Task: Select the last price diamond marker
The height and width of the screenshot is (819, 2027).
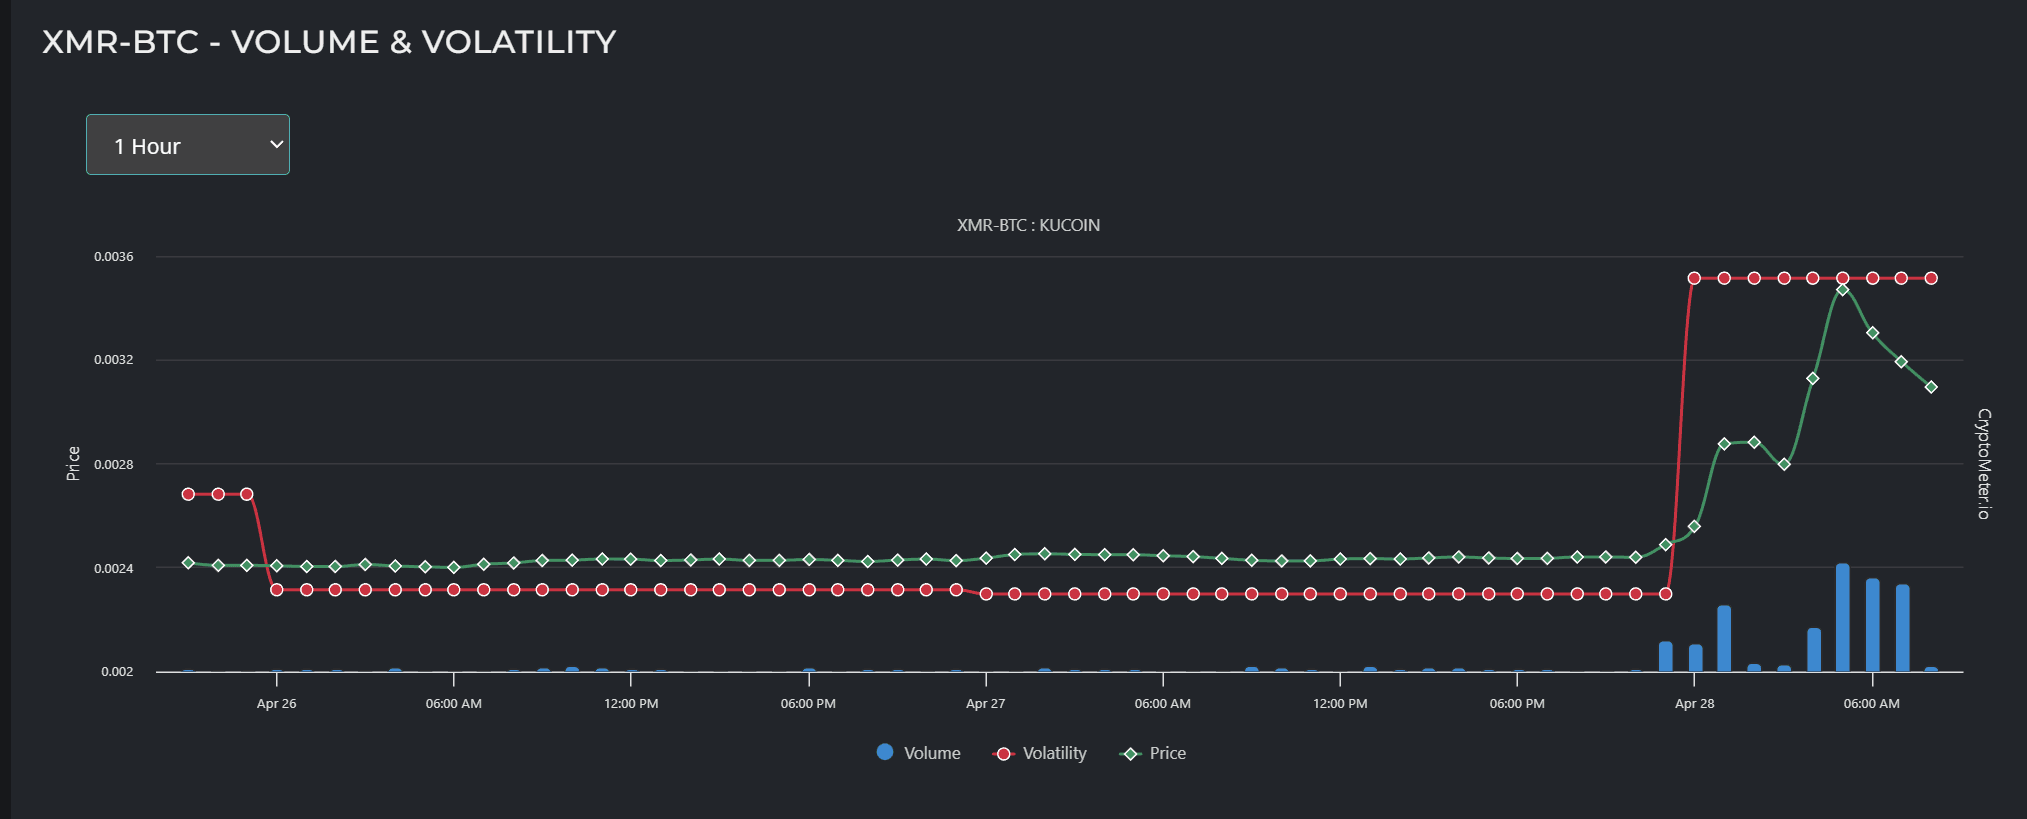Action: pos(1931,387)
